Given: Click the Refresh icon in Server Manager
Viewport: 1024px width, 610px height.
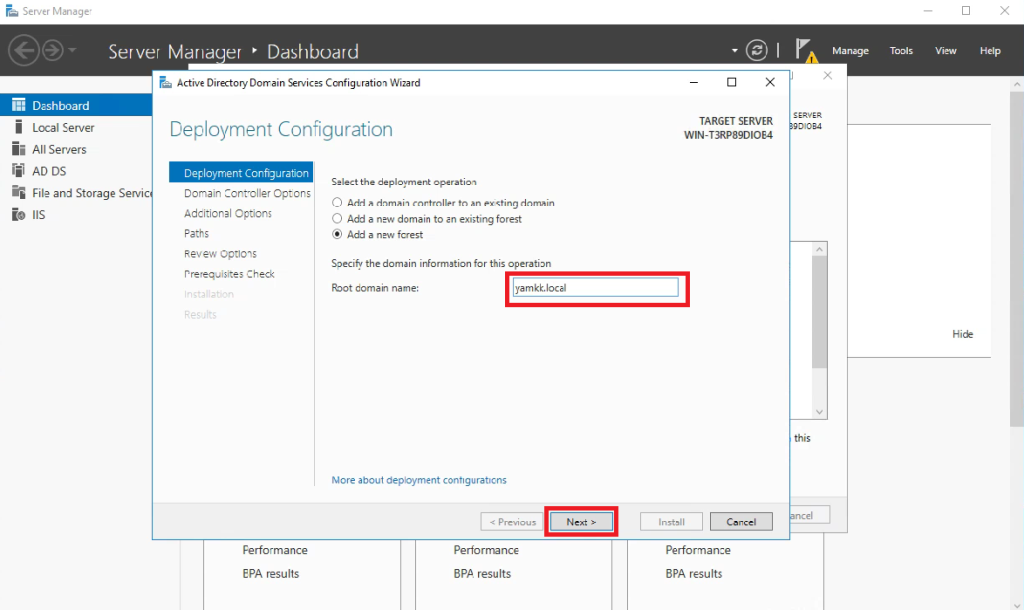Looking at the screenshot, I should pyautogui.click(x=758, y=49).
